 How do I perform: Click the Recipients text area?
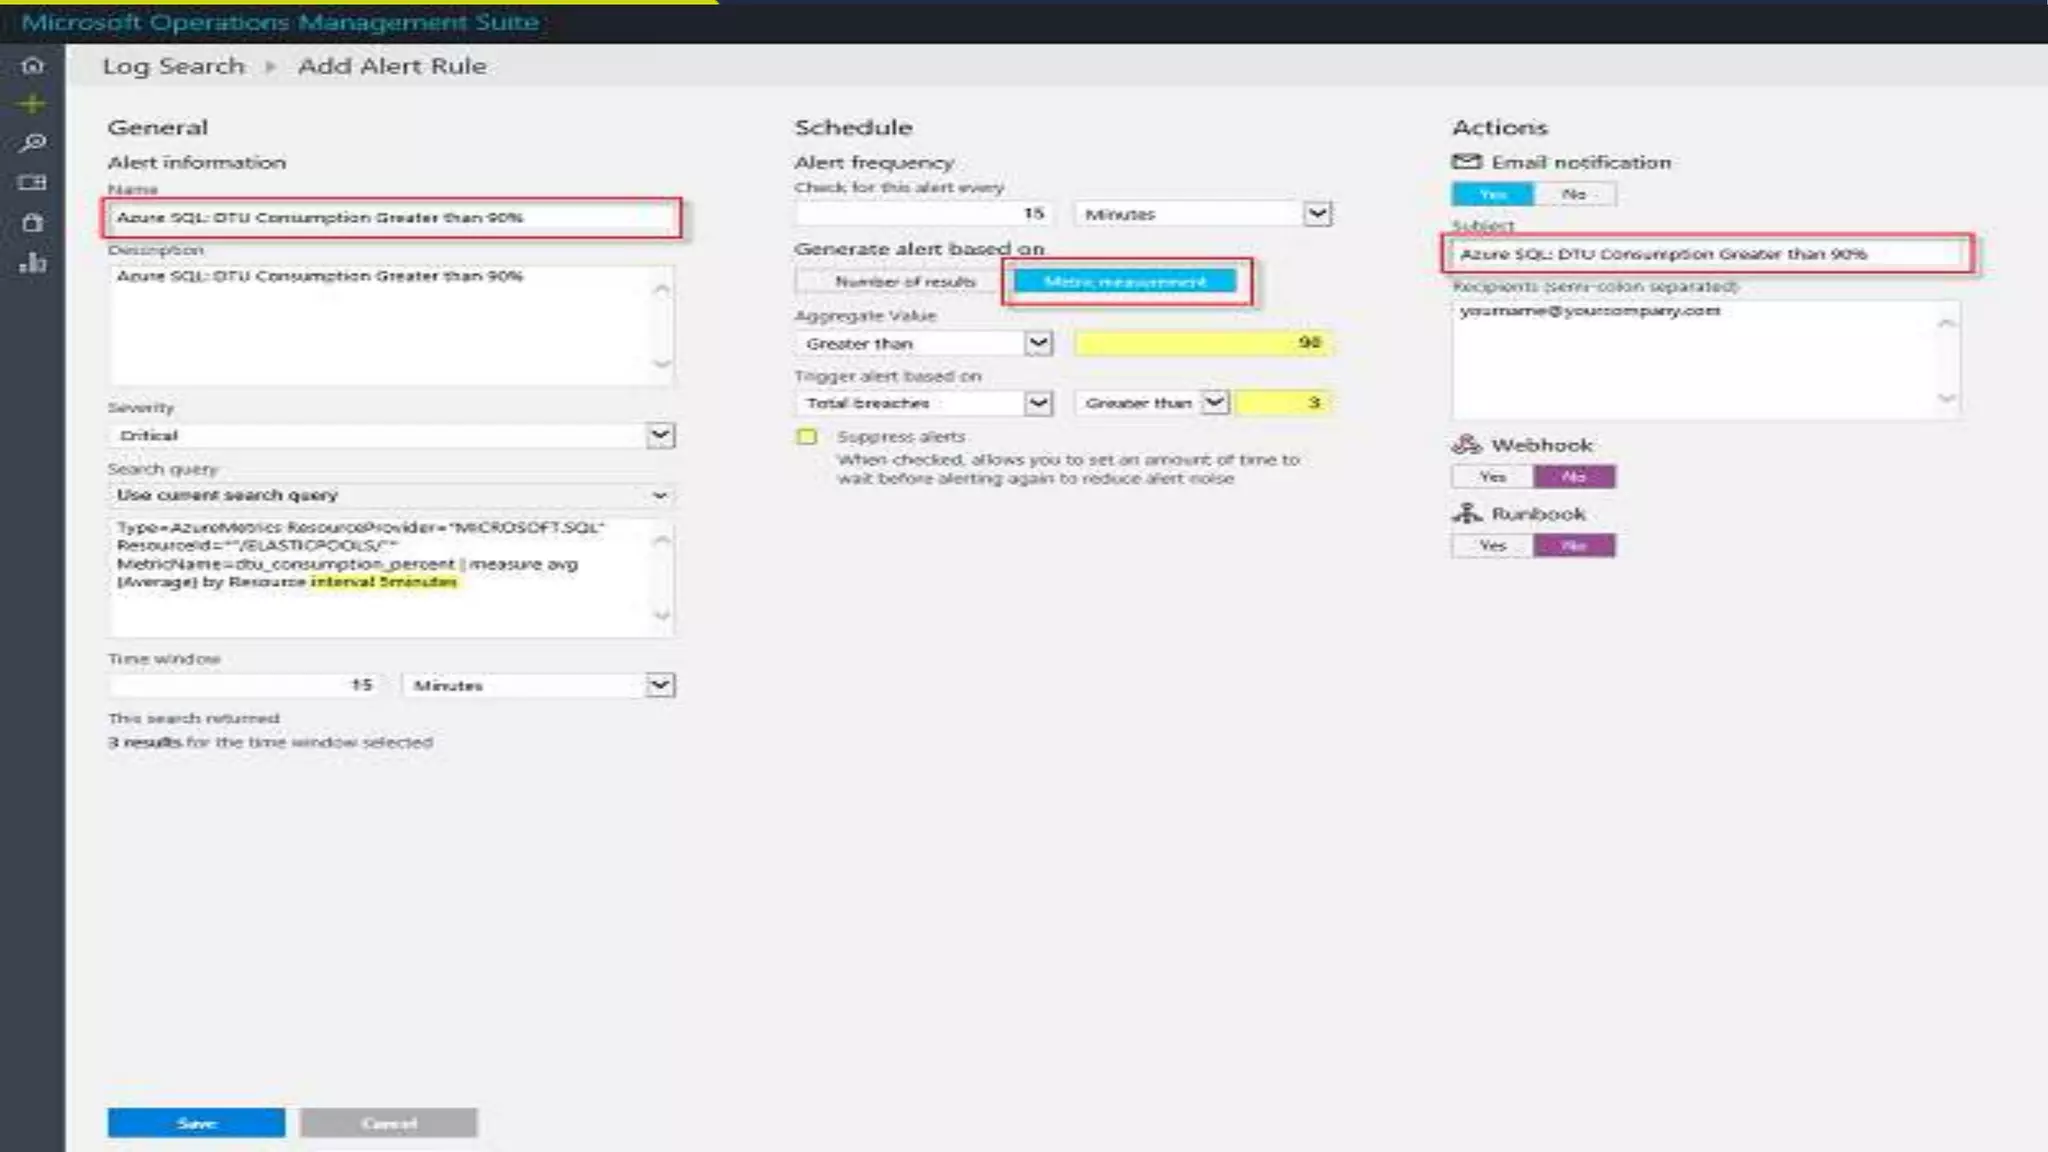[1706, 358]
